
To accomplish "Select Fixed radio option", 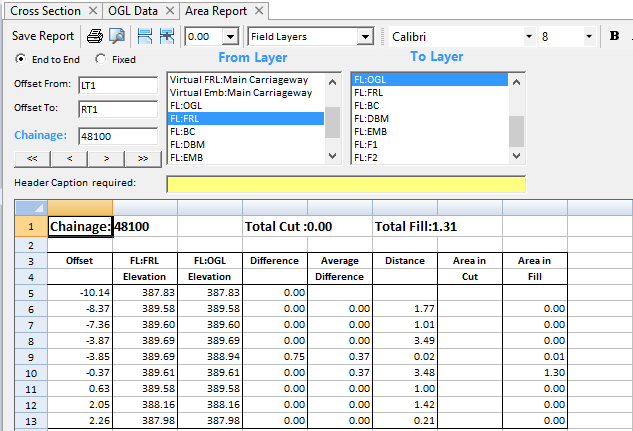I will tap(101, 59).
